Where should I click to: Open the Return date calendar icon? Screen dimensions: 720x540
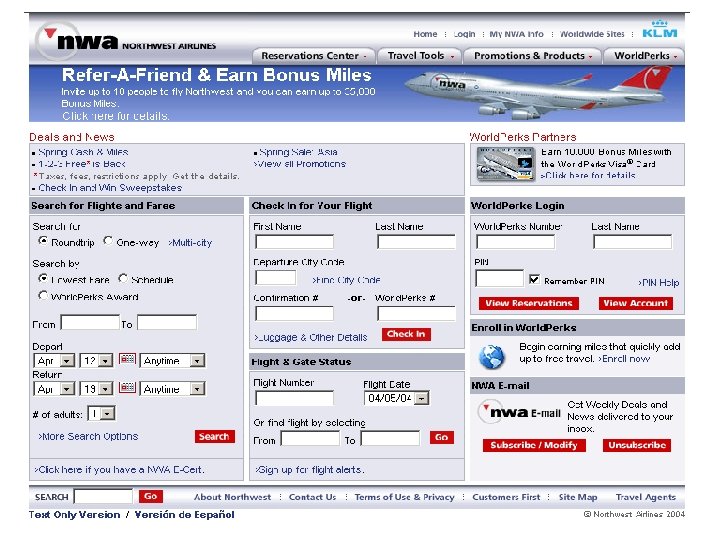click(127, 388)
